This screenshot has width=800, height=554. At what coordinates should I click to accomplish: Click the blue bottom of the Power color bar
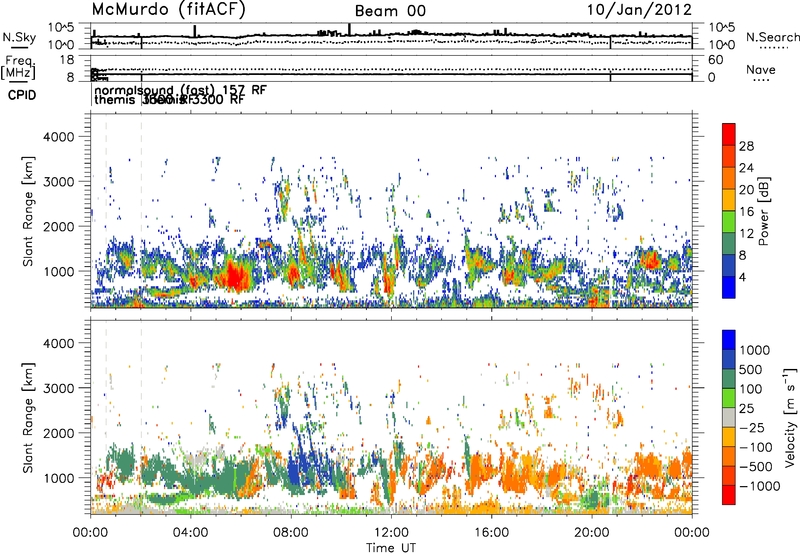coord(729,287)
